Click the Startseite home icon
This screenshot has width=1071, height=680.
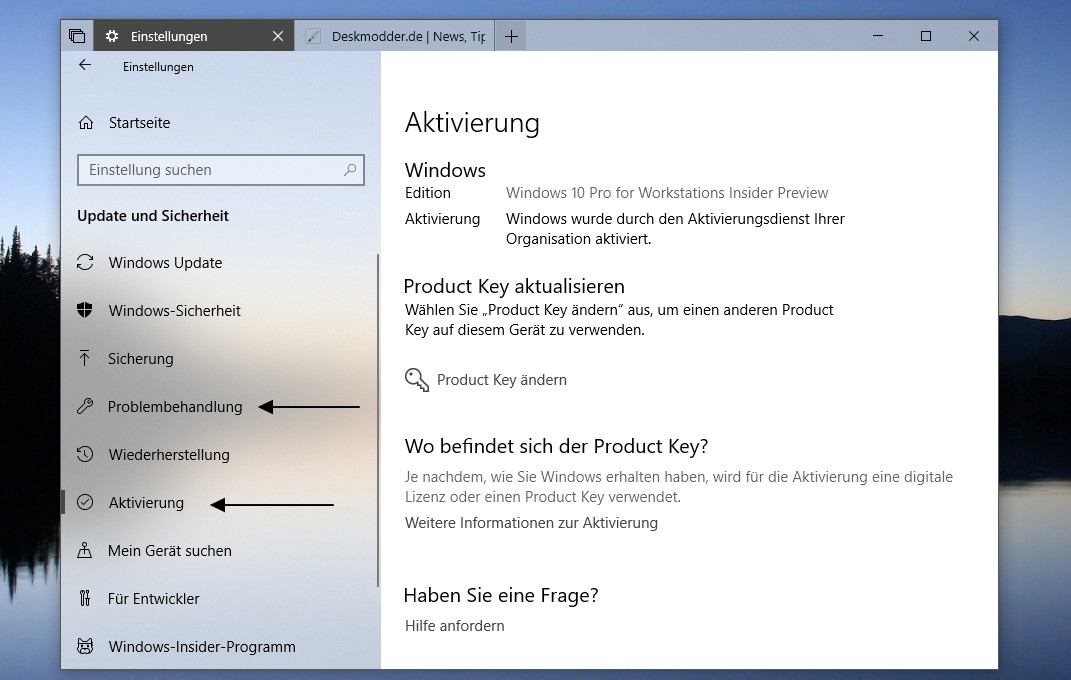(x=85, y=123)
